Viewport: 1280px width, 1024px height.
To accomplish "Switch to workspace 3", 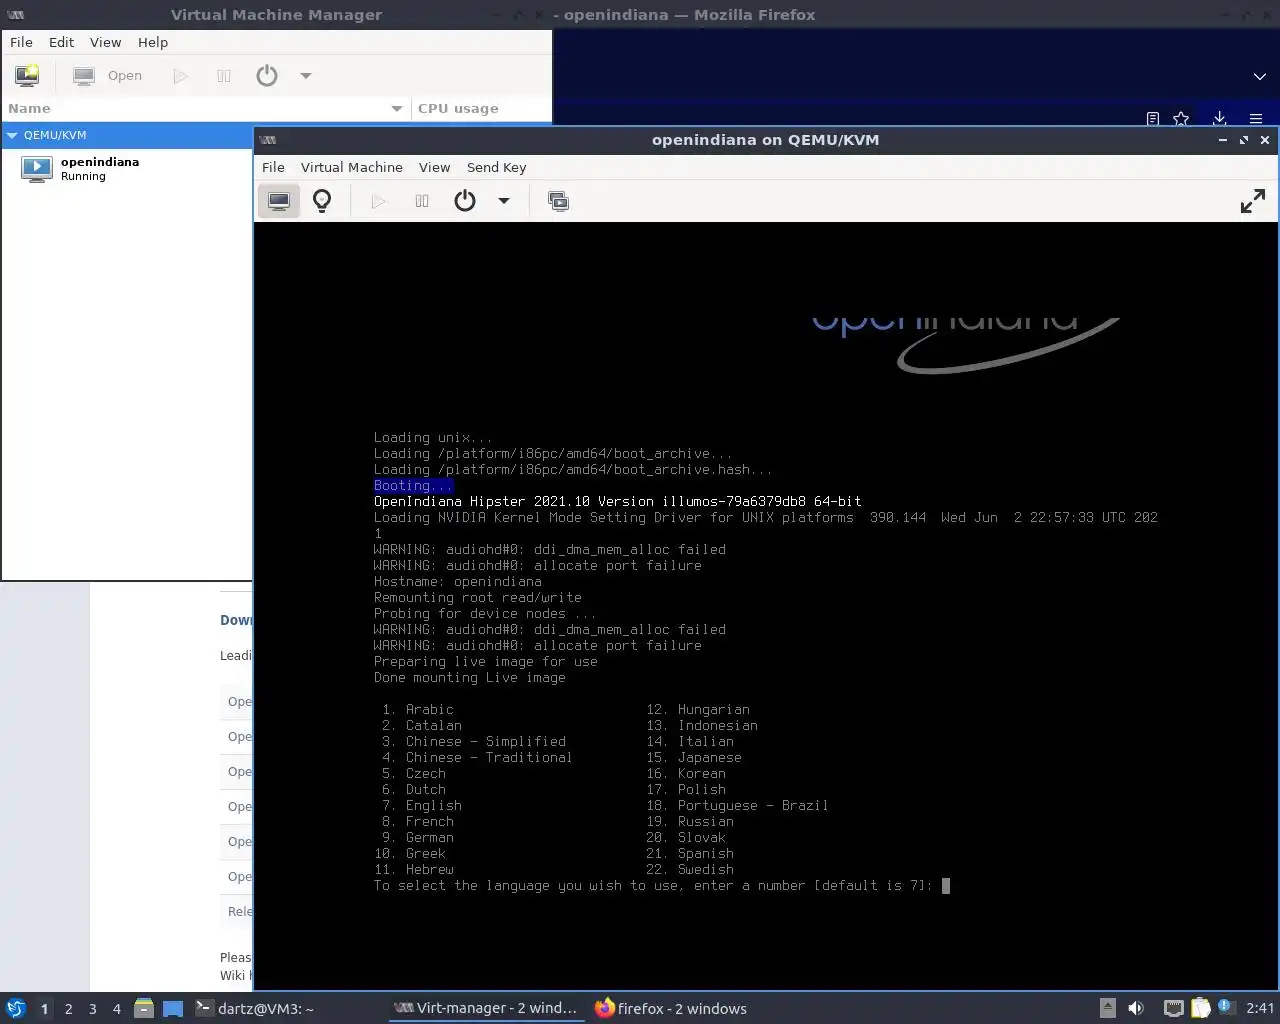I will click(92, 1009).
